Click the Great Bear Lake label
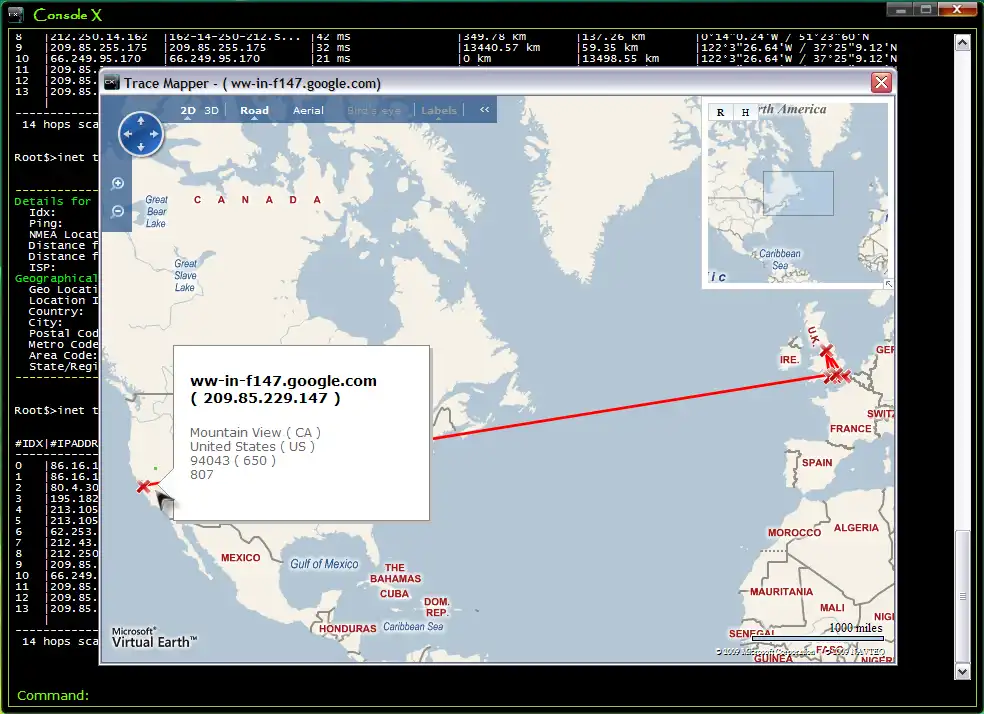 coord(156,211)
